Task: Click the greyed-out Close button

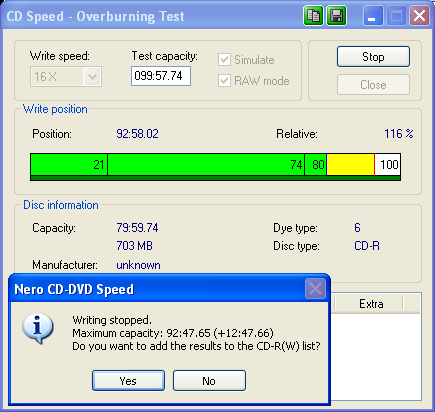Action: coord(373,85)
